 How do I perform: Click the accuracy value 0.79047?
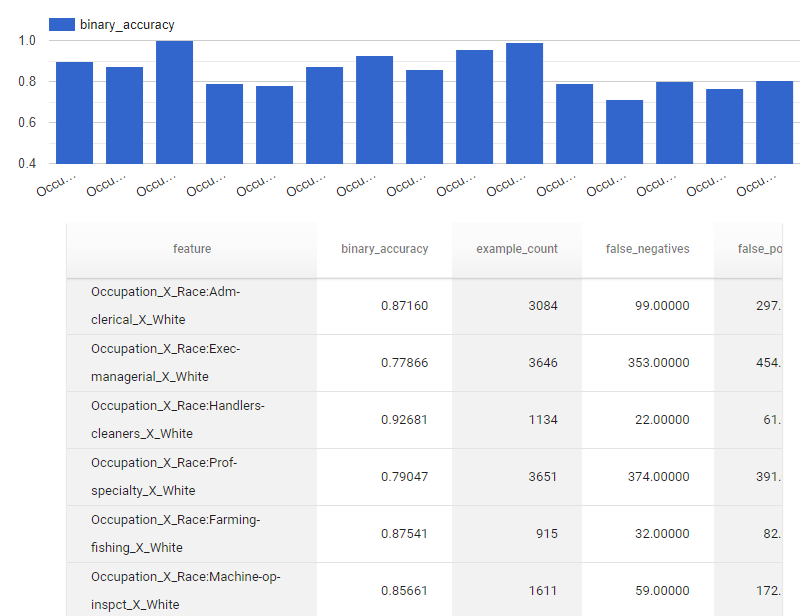[404, 477]
